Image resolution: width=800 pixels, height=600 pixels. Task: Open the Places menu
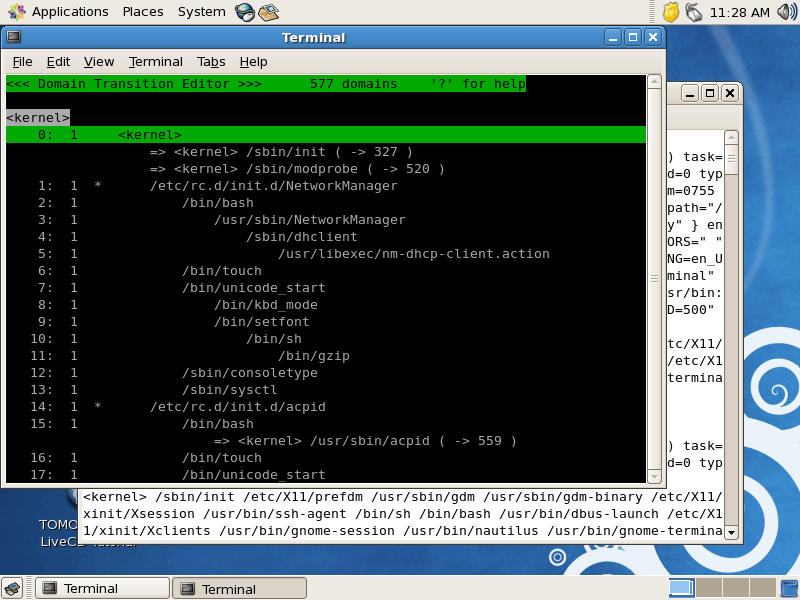click(143, 12)
